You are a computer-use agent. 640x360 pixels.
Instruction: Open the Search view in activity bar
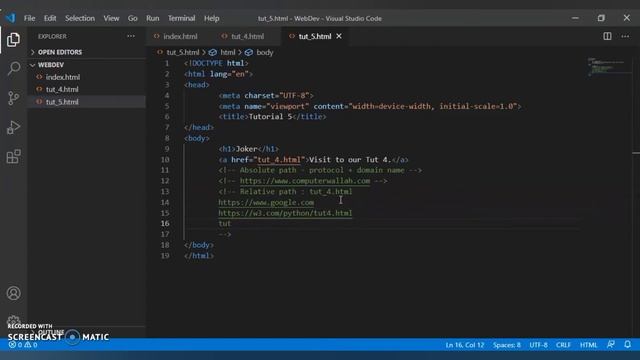pyautogui.click(x=13, y=68)
